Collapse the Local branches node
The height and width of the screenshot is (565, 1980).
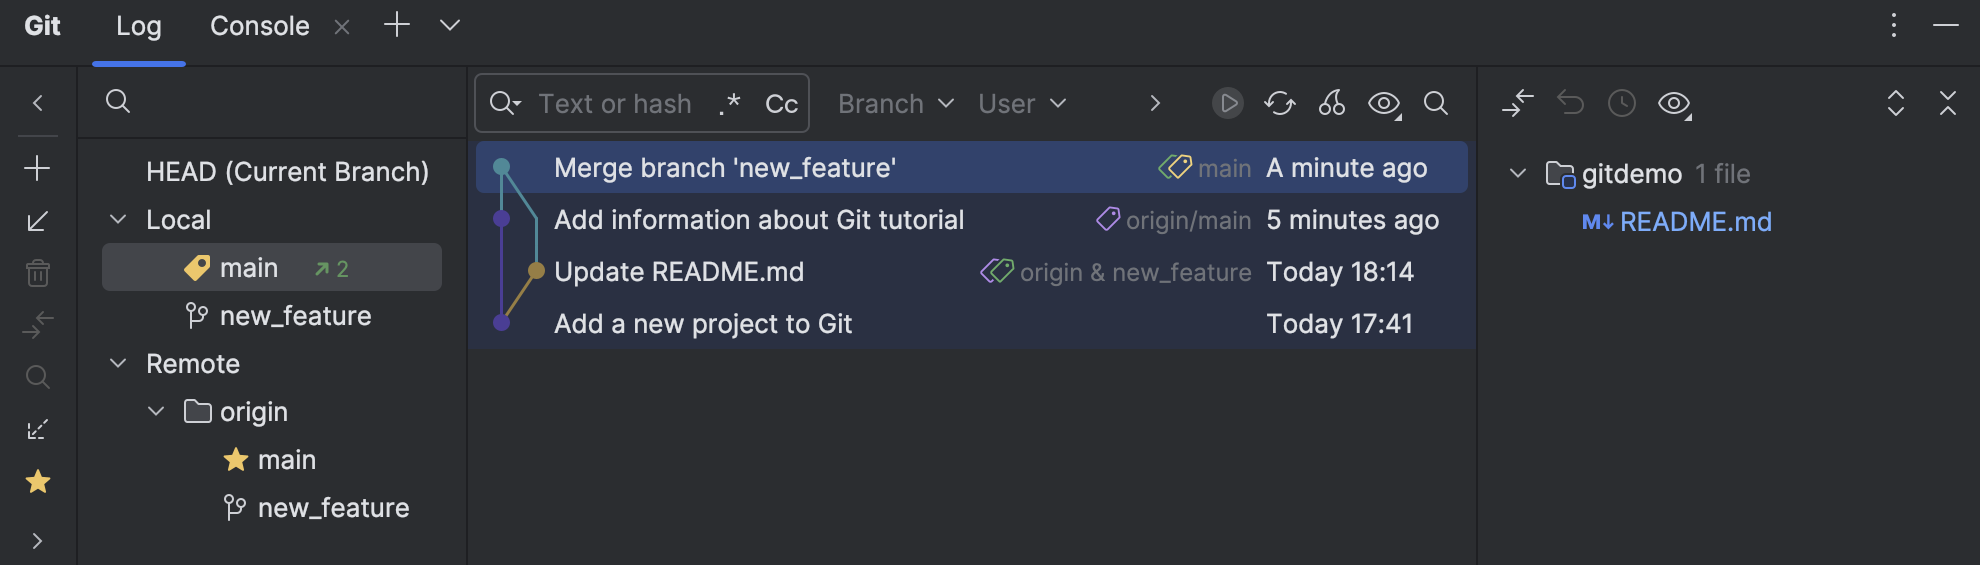point(118,219)
